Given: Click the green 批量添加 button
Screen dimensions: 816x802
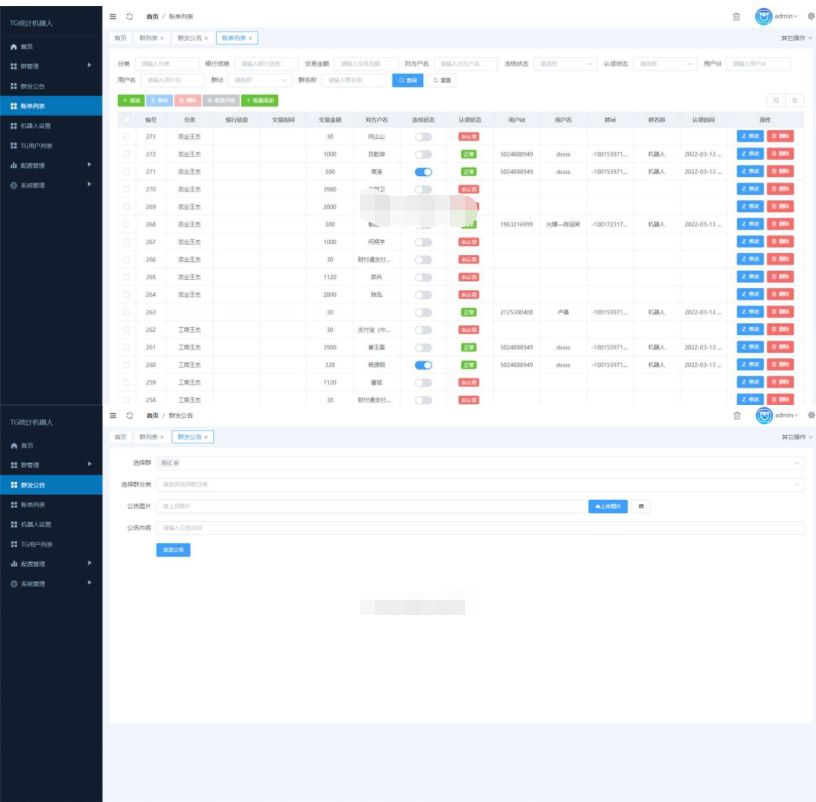Looking at the screenshot, I should pyautogui.click(x=259, y=100).
